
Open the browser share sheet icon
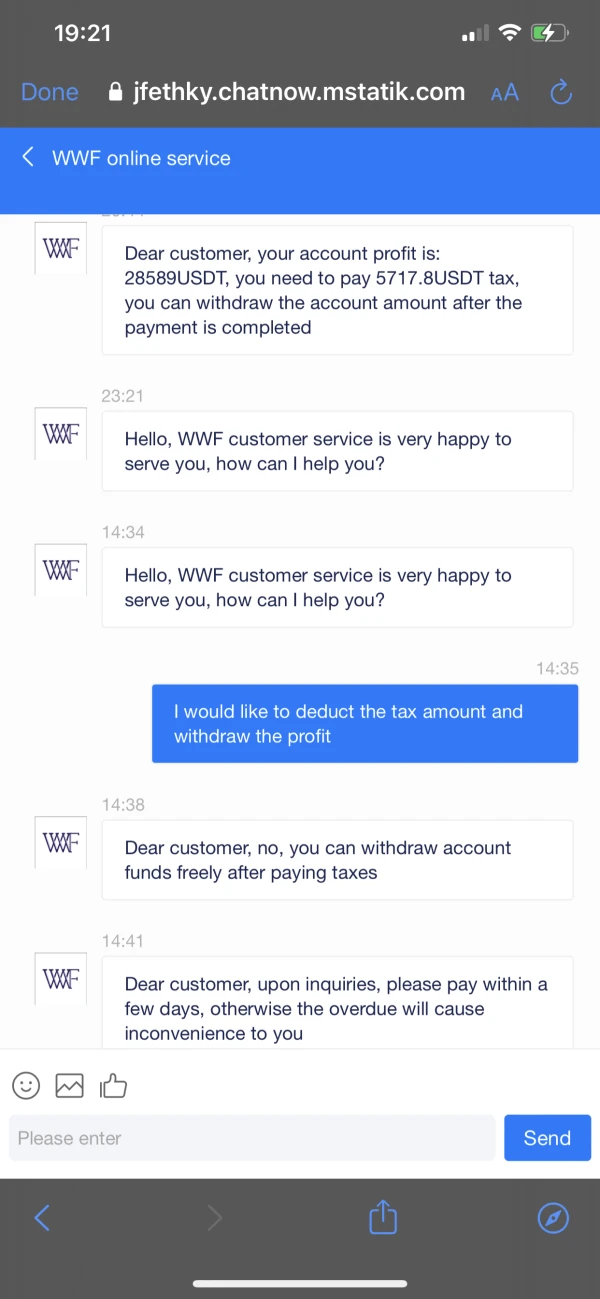point(383,1217)
